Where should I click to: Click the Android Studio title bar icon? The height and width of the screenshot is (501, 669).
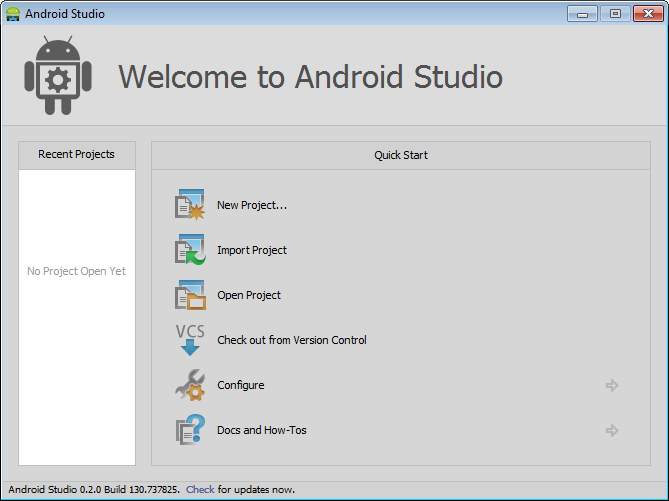click(x=13, y=14)
